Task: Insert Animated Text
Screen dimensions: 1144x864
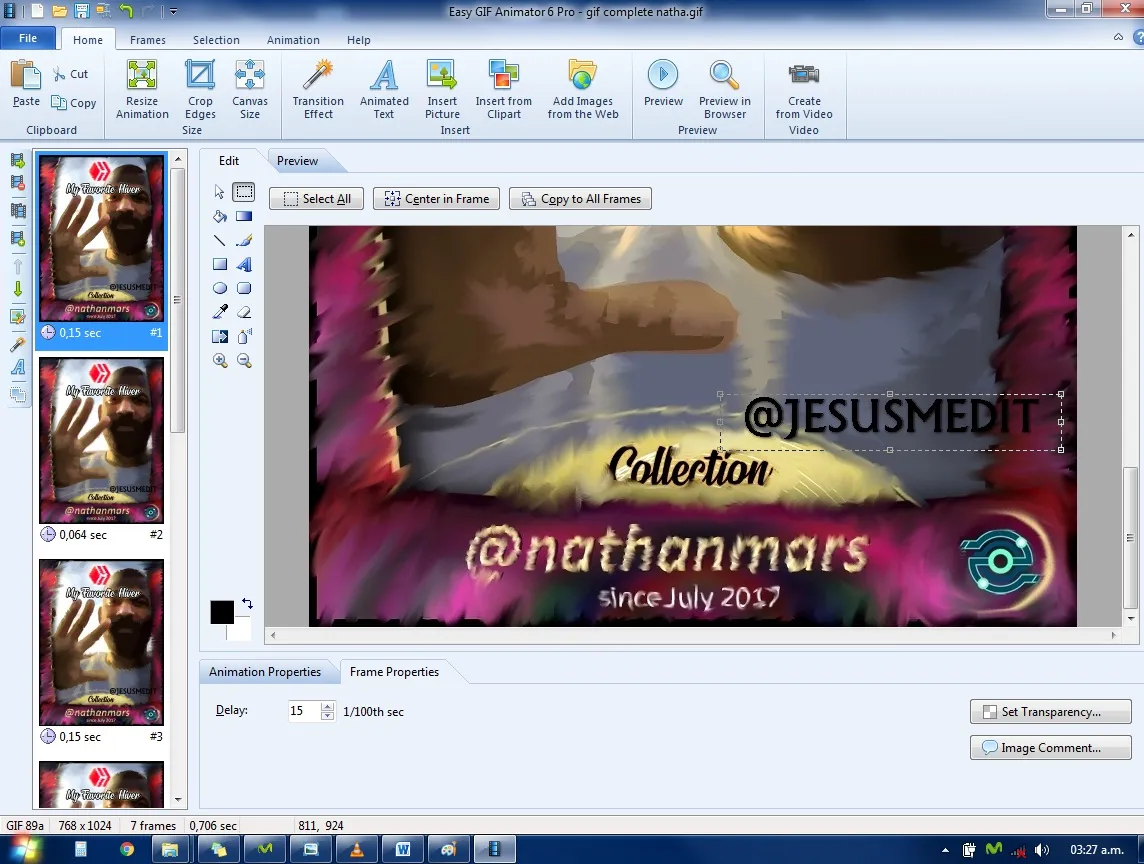Action: point(384,89)
